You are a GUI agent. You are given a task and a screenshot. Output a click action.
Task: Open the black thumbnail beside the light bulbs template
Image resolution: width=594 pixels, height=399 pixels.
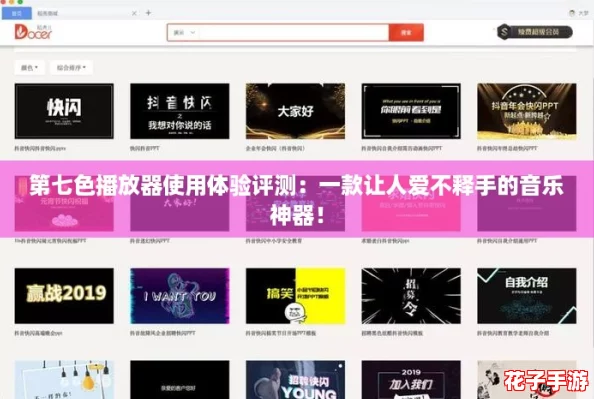click(180, 380)
